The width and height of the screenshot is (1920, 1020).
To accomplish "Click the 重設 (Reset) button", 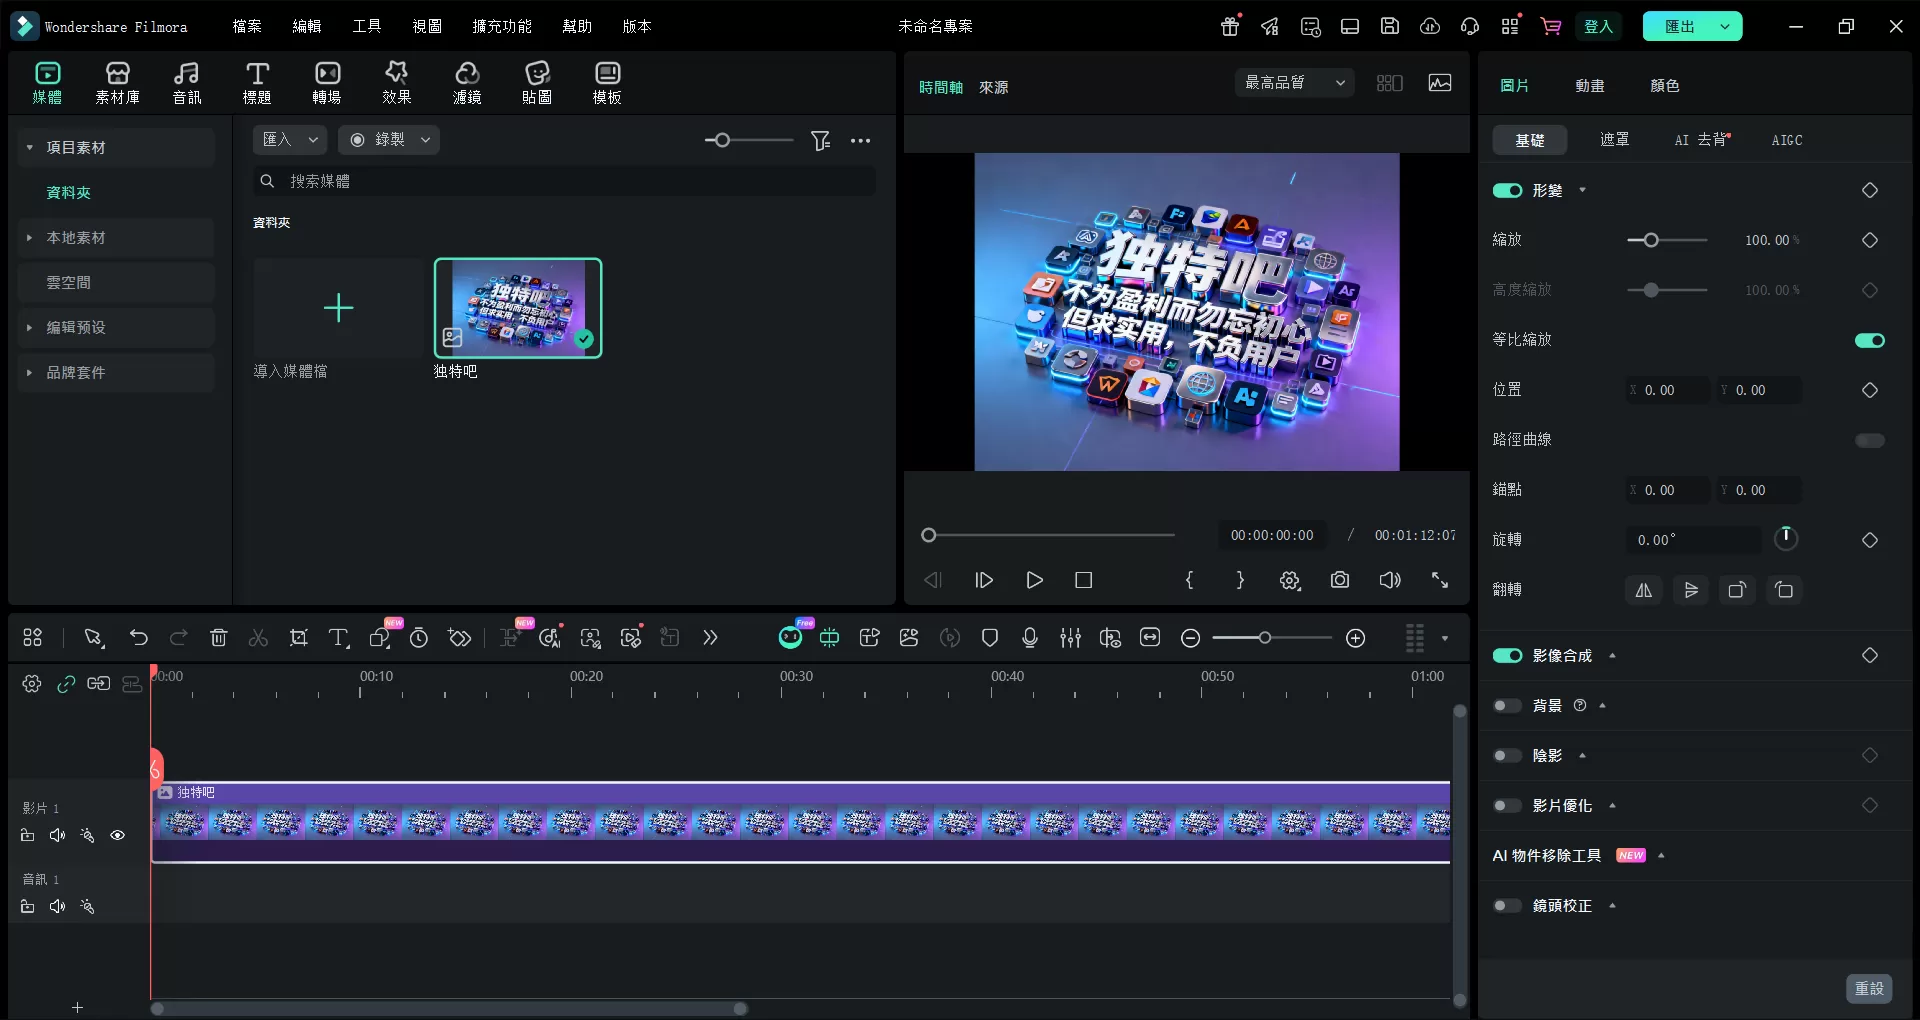I will [1869, 988].
